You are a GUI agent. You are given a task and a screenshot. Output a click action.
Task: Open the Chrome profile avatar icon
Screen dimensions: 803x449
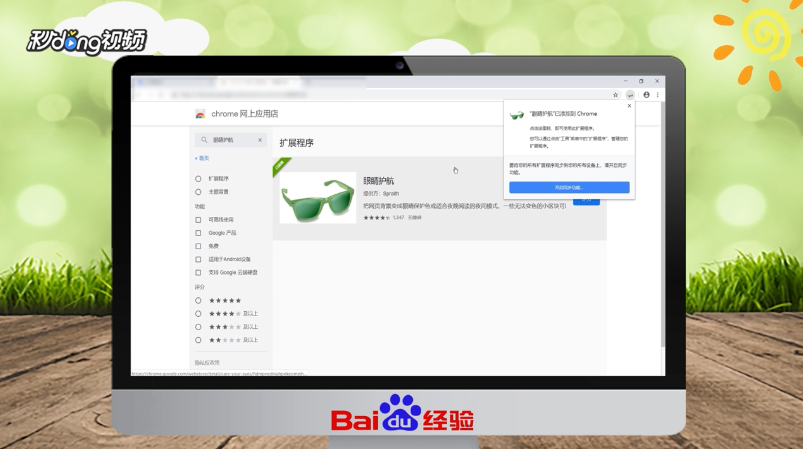coord(646,95)
